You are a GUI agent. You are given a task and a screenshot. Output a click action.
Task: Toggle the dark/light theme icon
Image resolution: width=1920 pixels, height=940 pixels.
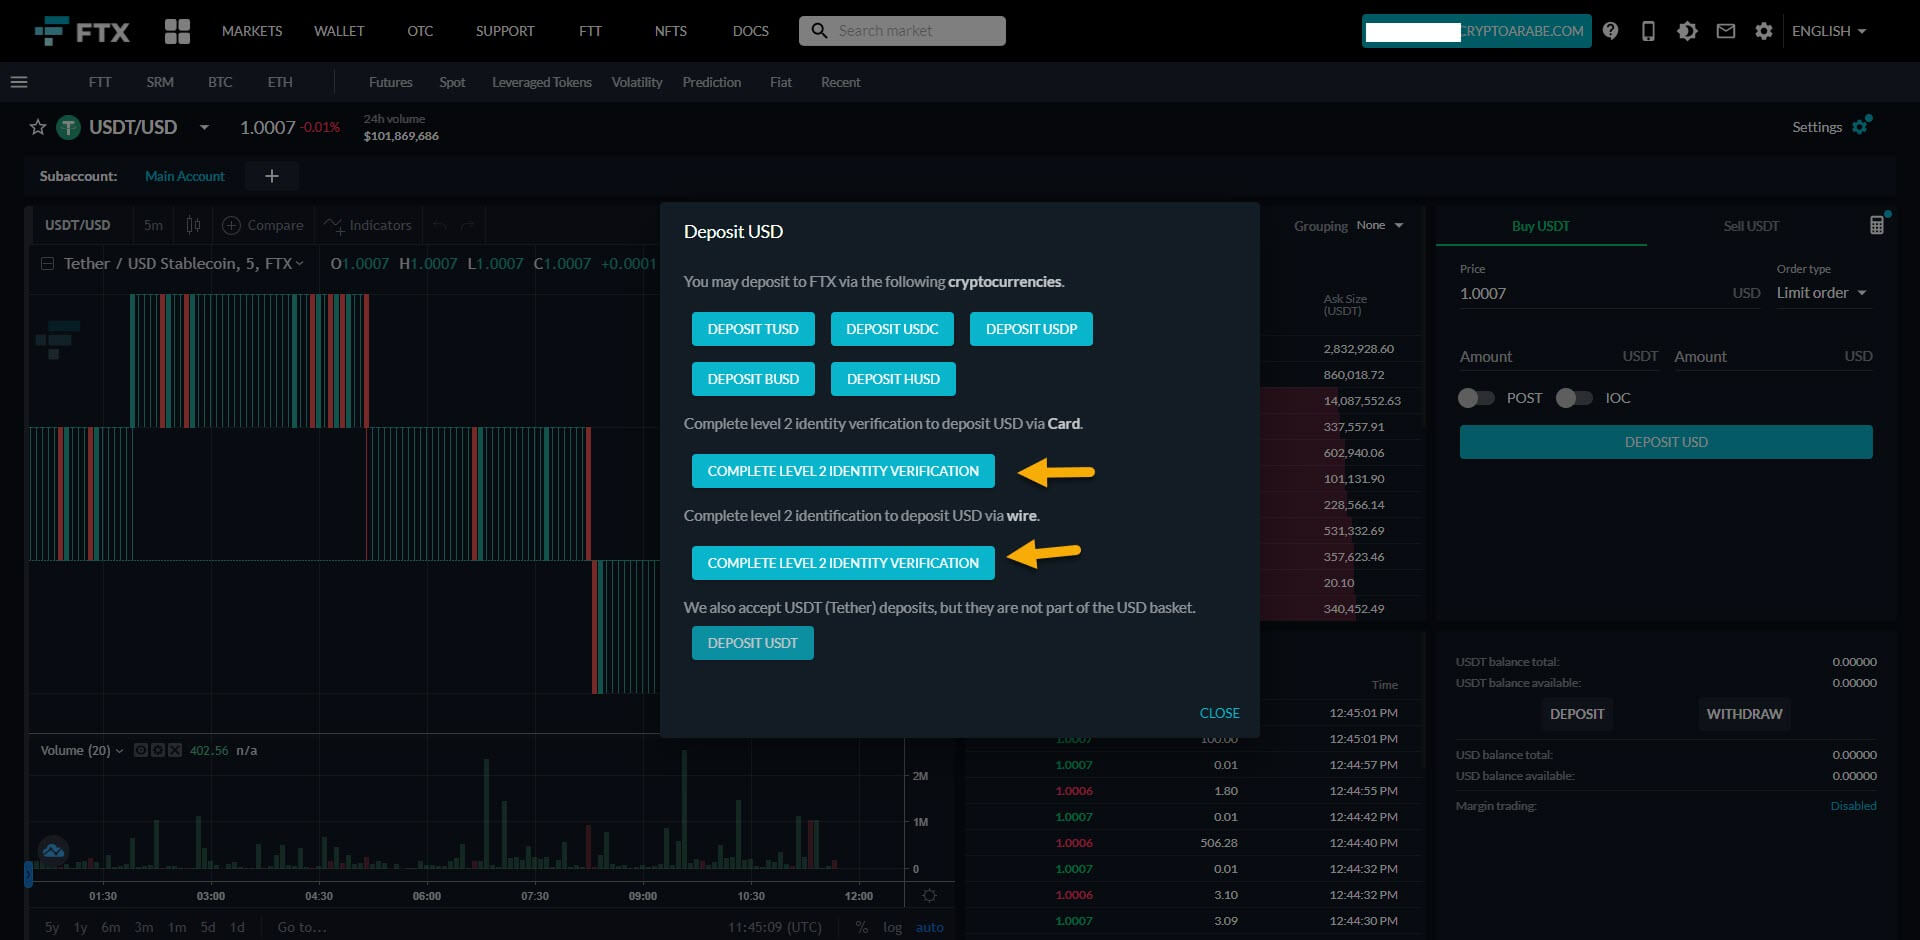click(x=1687, y=31)
